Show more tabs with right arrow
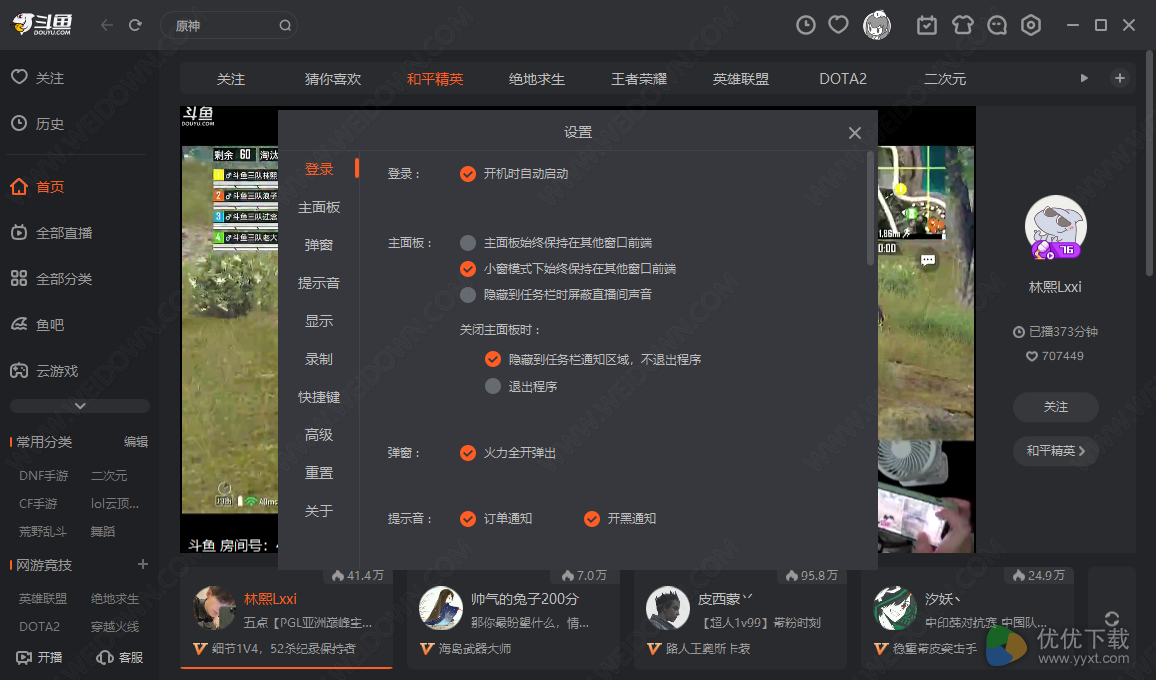The width and height of the screenshot is (1156, 680). click(1084, 78)
